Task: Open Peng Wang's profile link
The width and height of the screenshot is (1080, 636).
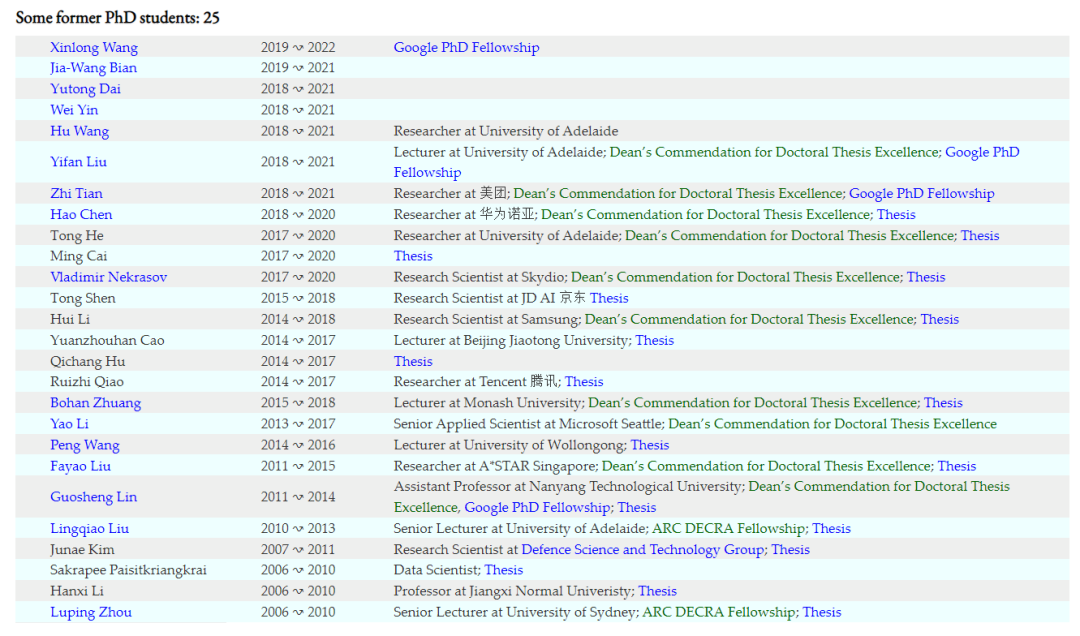Action: (x=84, y=445)
